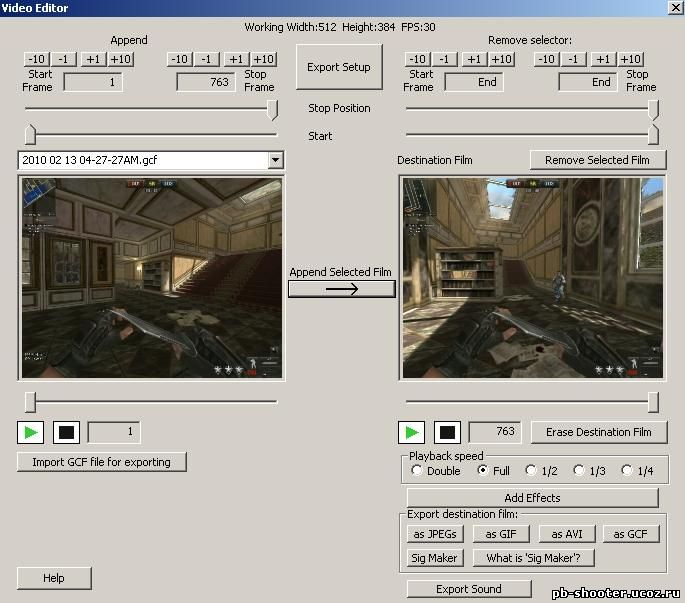The image size is (685, 603).
Task: Play the destination film preview
Action: 412,432
